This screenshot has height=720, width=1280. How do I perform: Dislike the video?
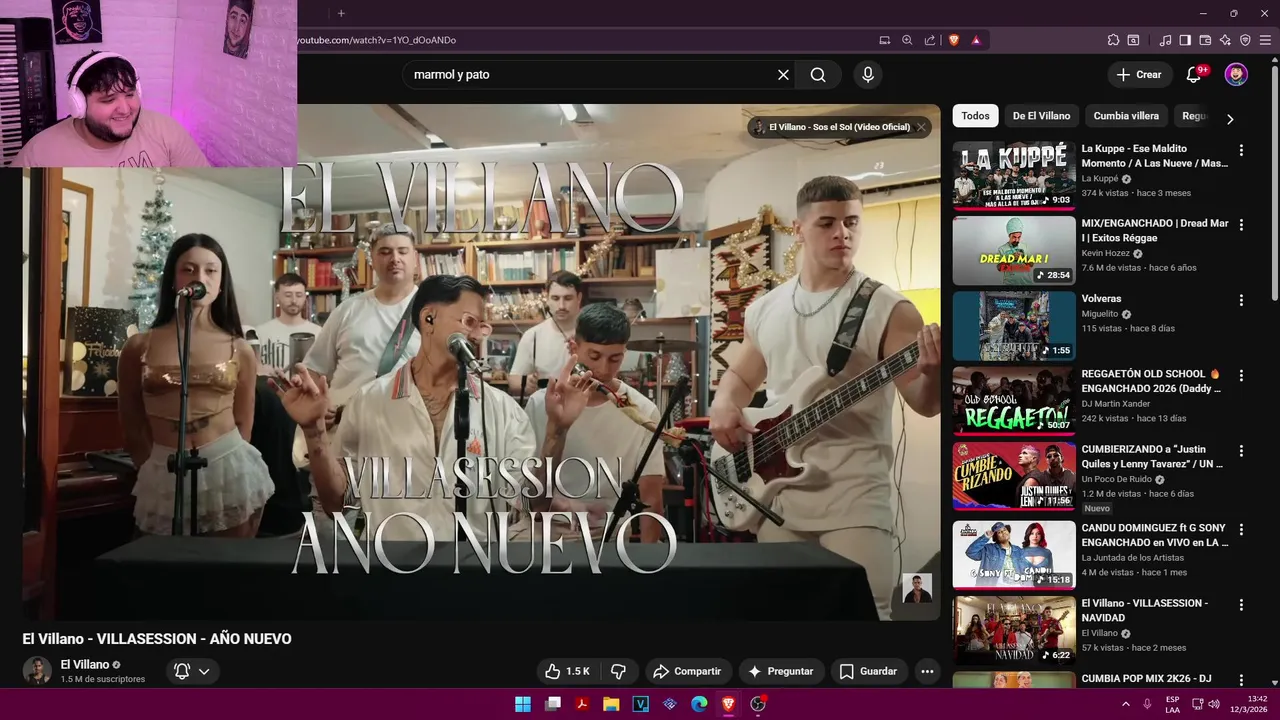click(x=618, y=671)
